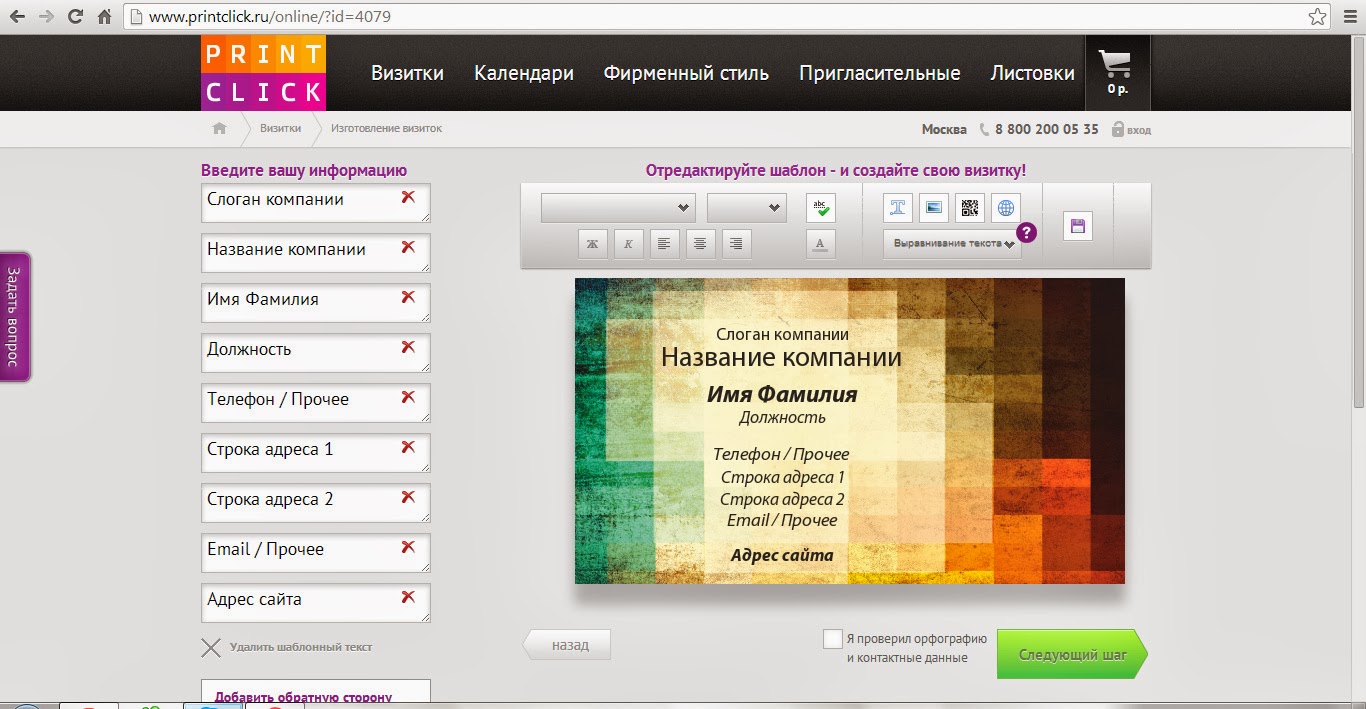Click the globe icon in the toolbar
The width and height of the screenshot is (1366, 709).
[1006, 208]
